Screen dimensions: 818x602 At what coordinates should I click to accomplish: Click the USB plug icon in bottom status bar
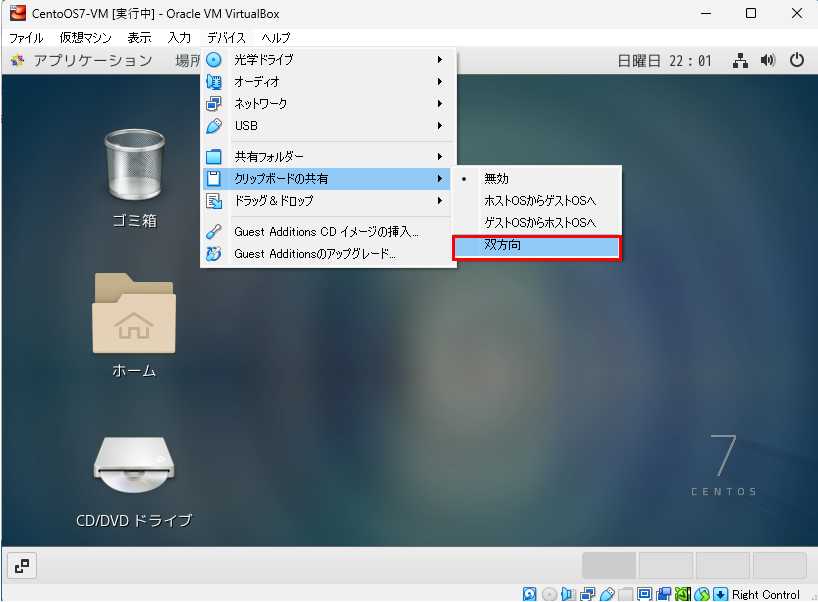606,594
